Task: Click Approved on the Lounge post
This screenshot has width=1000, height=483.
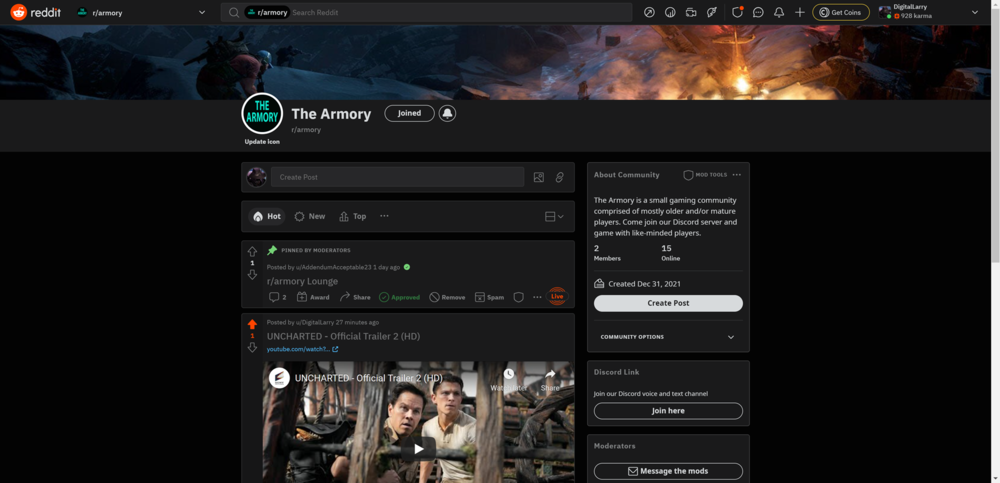Action: click(x=399, y=297)
